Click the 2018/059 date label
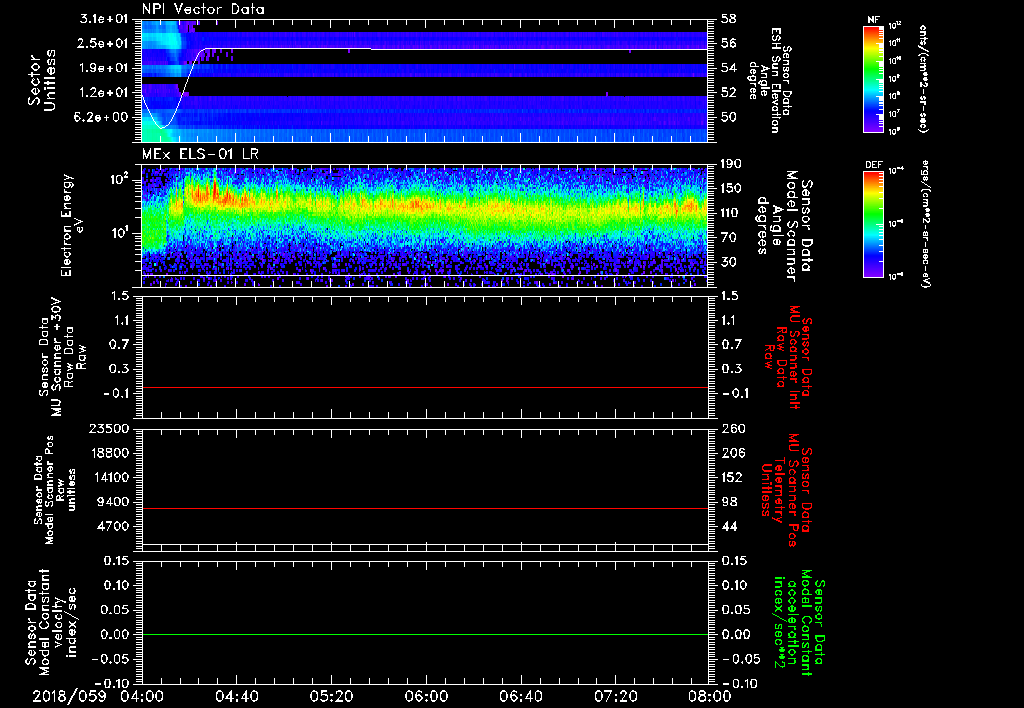The height and width of the screenshot is (708, 1024). 69,696
